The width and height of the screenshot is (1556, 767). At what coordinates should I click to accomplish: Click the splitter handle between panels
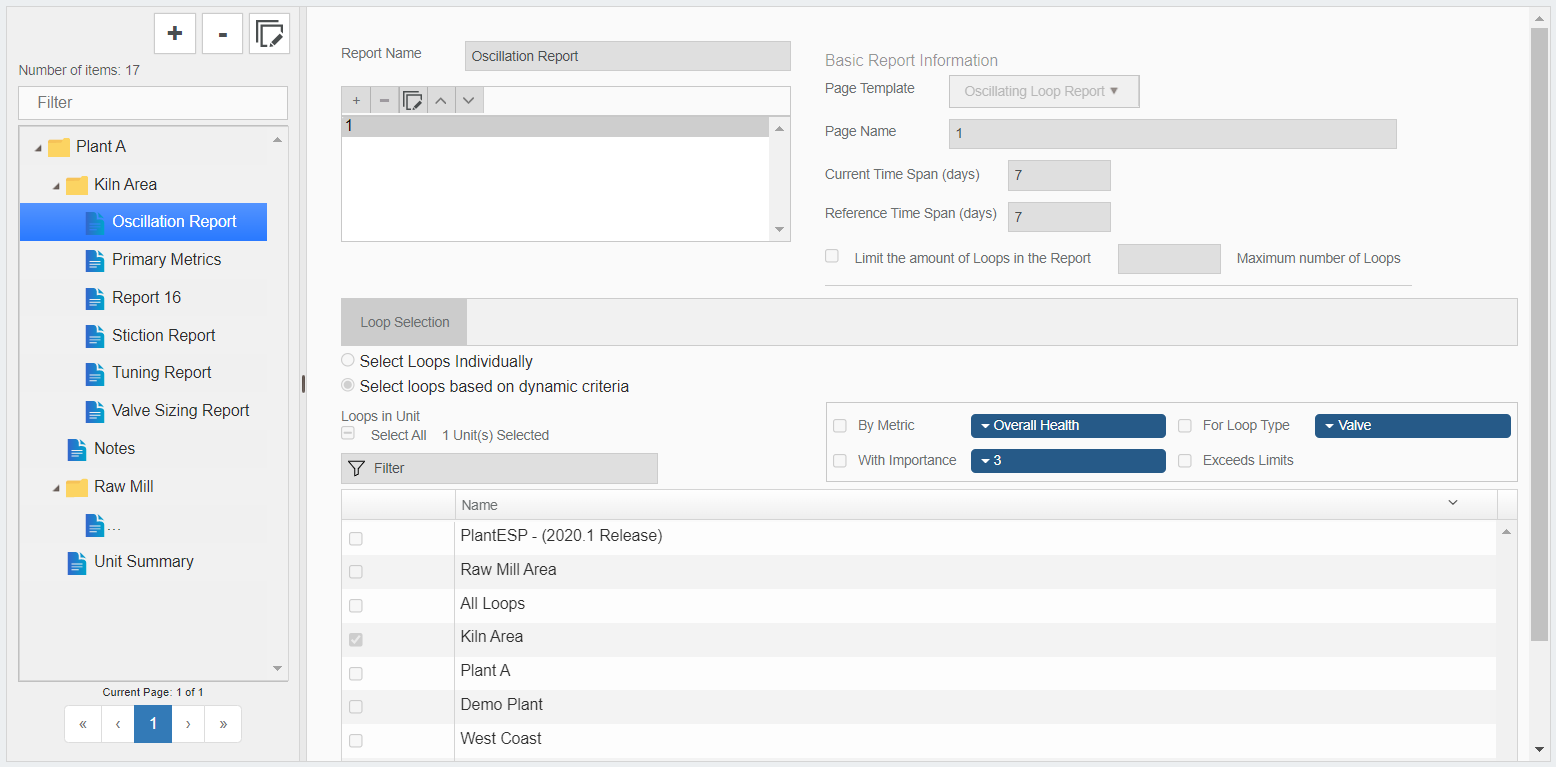tap(303, 384)
